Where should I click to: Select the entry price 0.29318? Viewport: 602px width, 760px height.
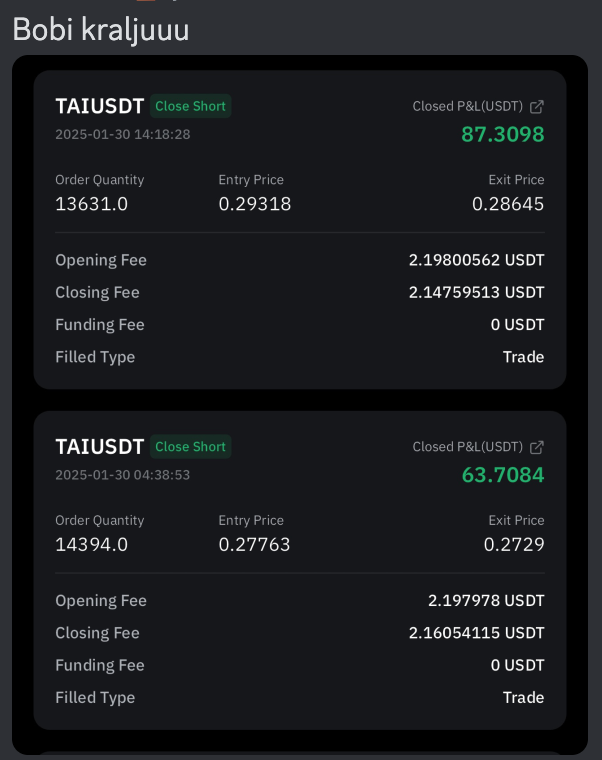click(255, 204)
